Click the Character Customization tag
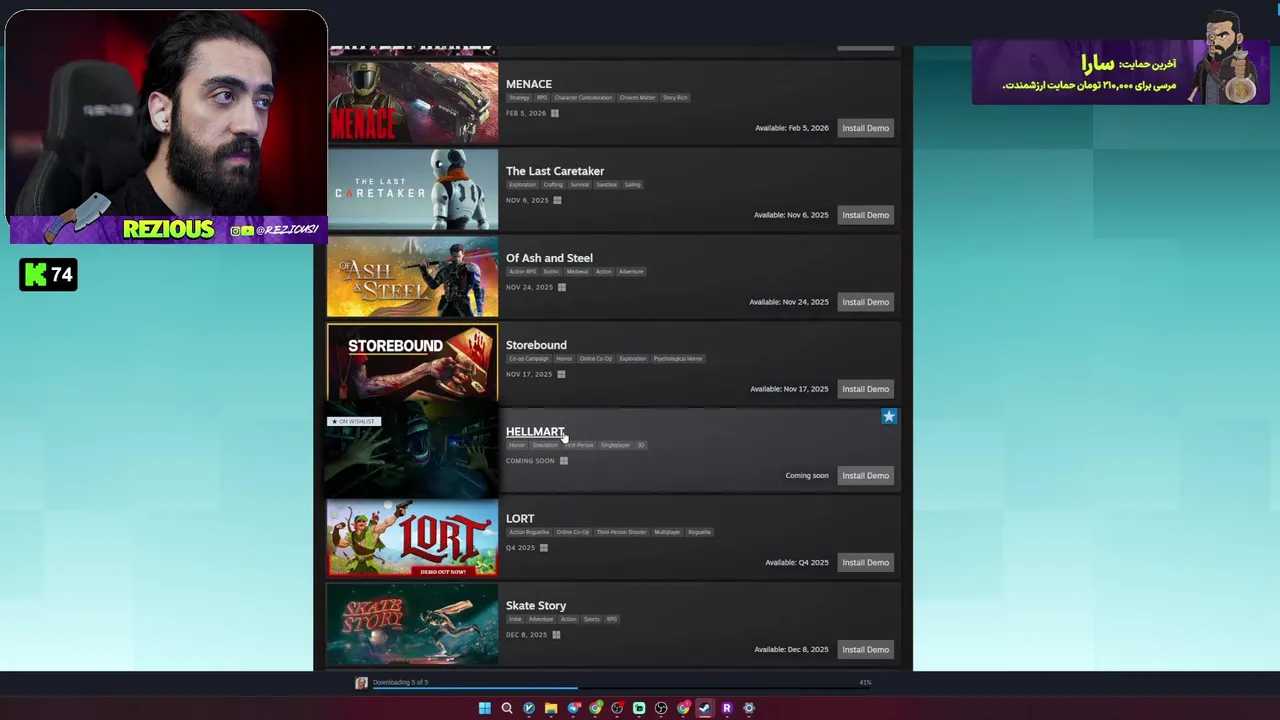The width and height of the screenshot is (1280, 720). click(583, 98)
